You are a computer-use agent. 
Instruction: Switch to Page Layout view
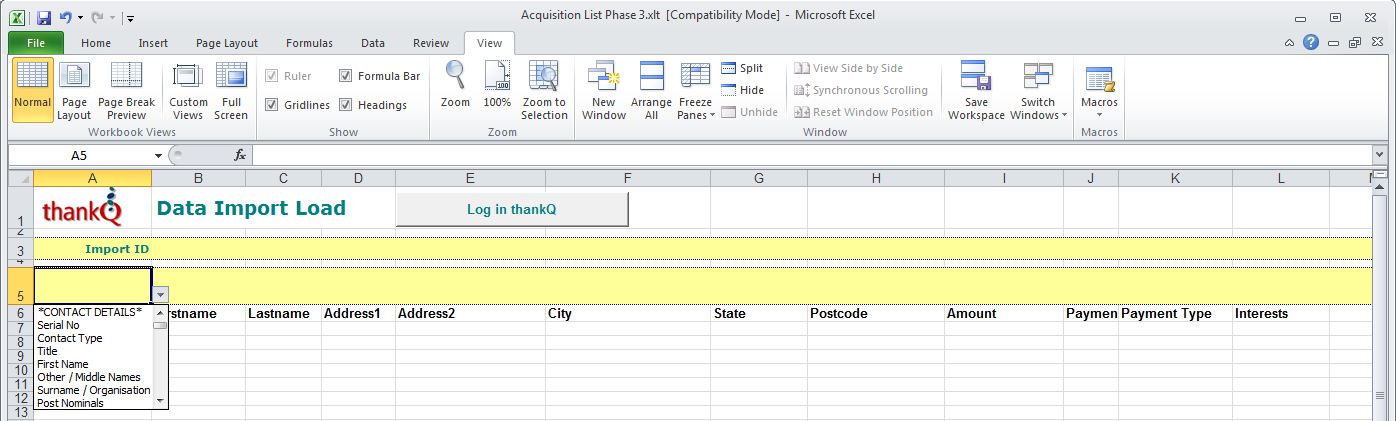[x=74, y=90]
